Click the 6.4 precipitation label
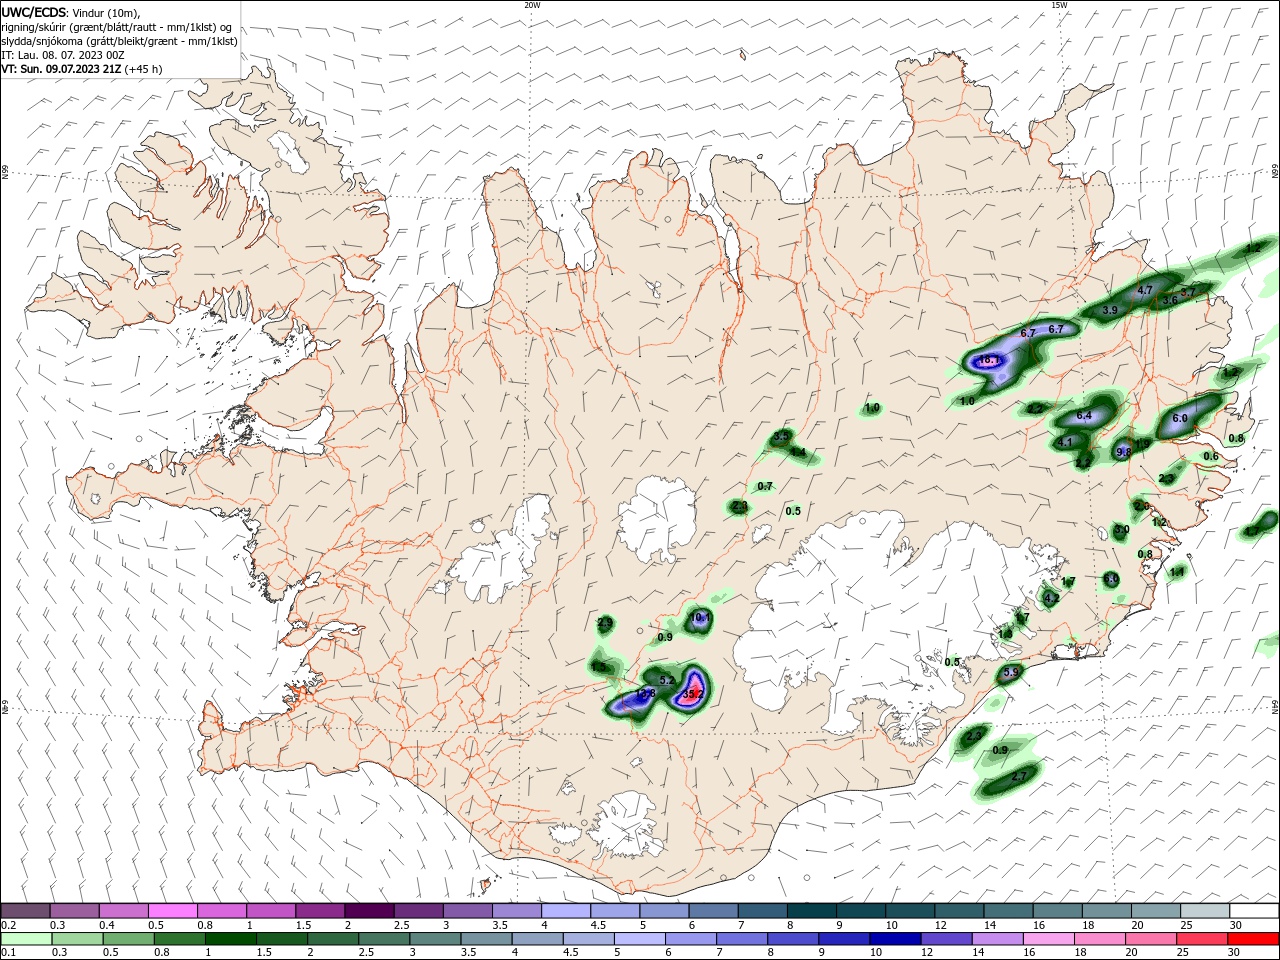 click(1084, 416)
